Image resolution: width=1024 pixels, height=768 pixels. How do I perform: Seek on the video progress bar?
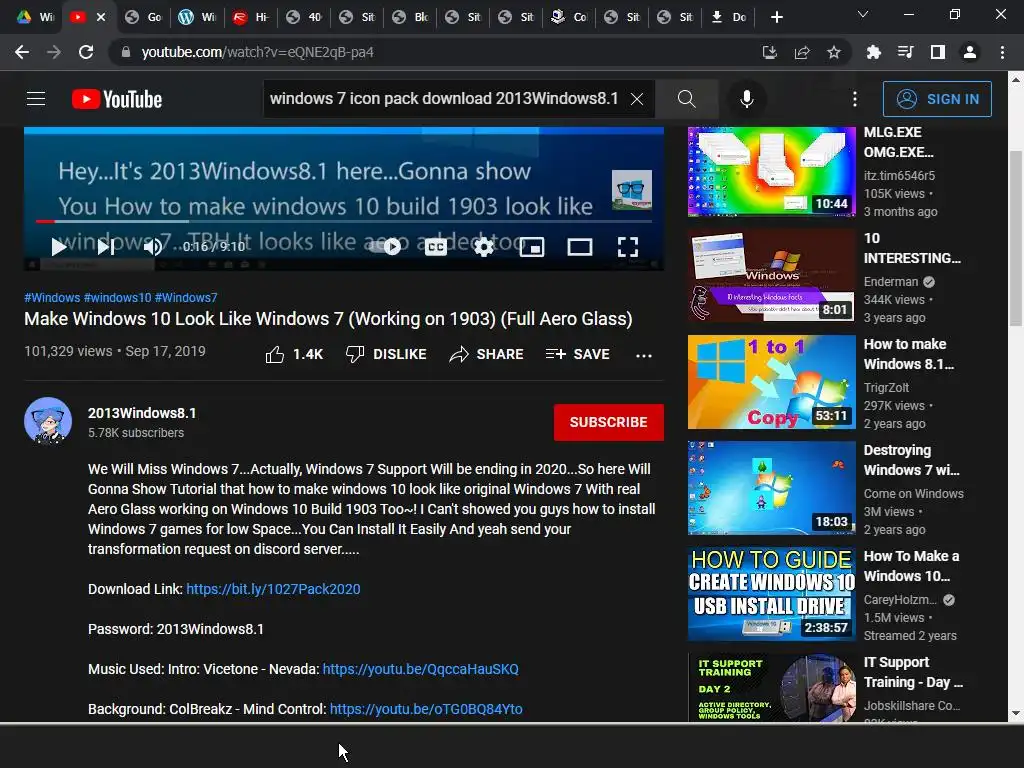(x=344, y=221)
